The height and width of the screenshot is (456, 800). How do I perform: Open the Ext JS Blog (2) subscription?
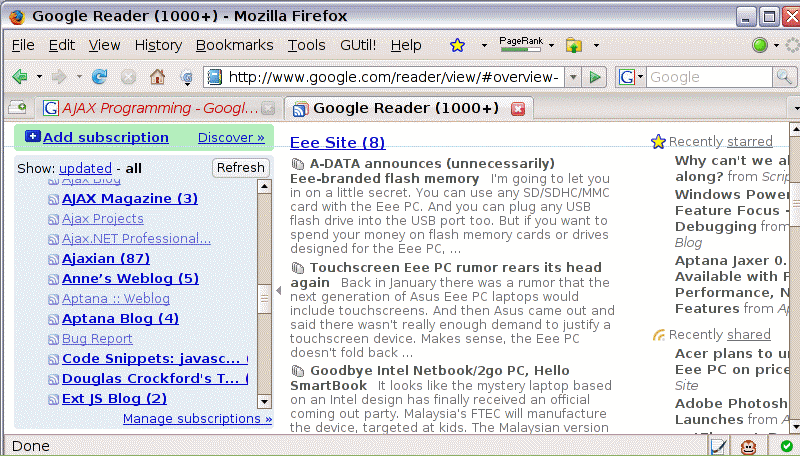point(114,399)
